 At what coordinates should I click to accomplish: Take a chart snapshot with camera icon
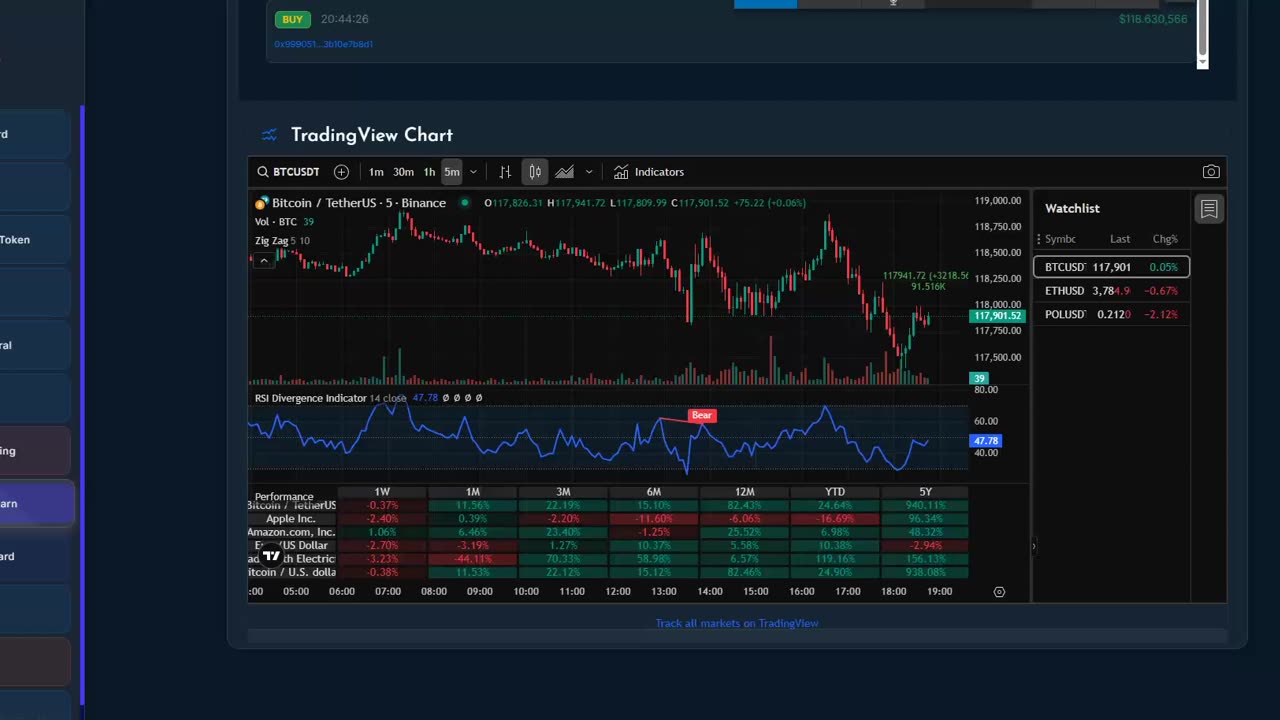[x=1211, y=172]
